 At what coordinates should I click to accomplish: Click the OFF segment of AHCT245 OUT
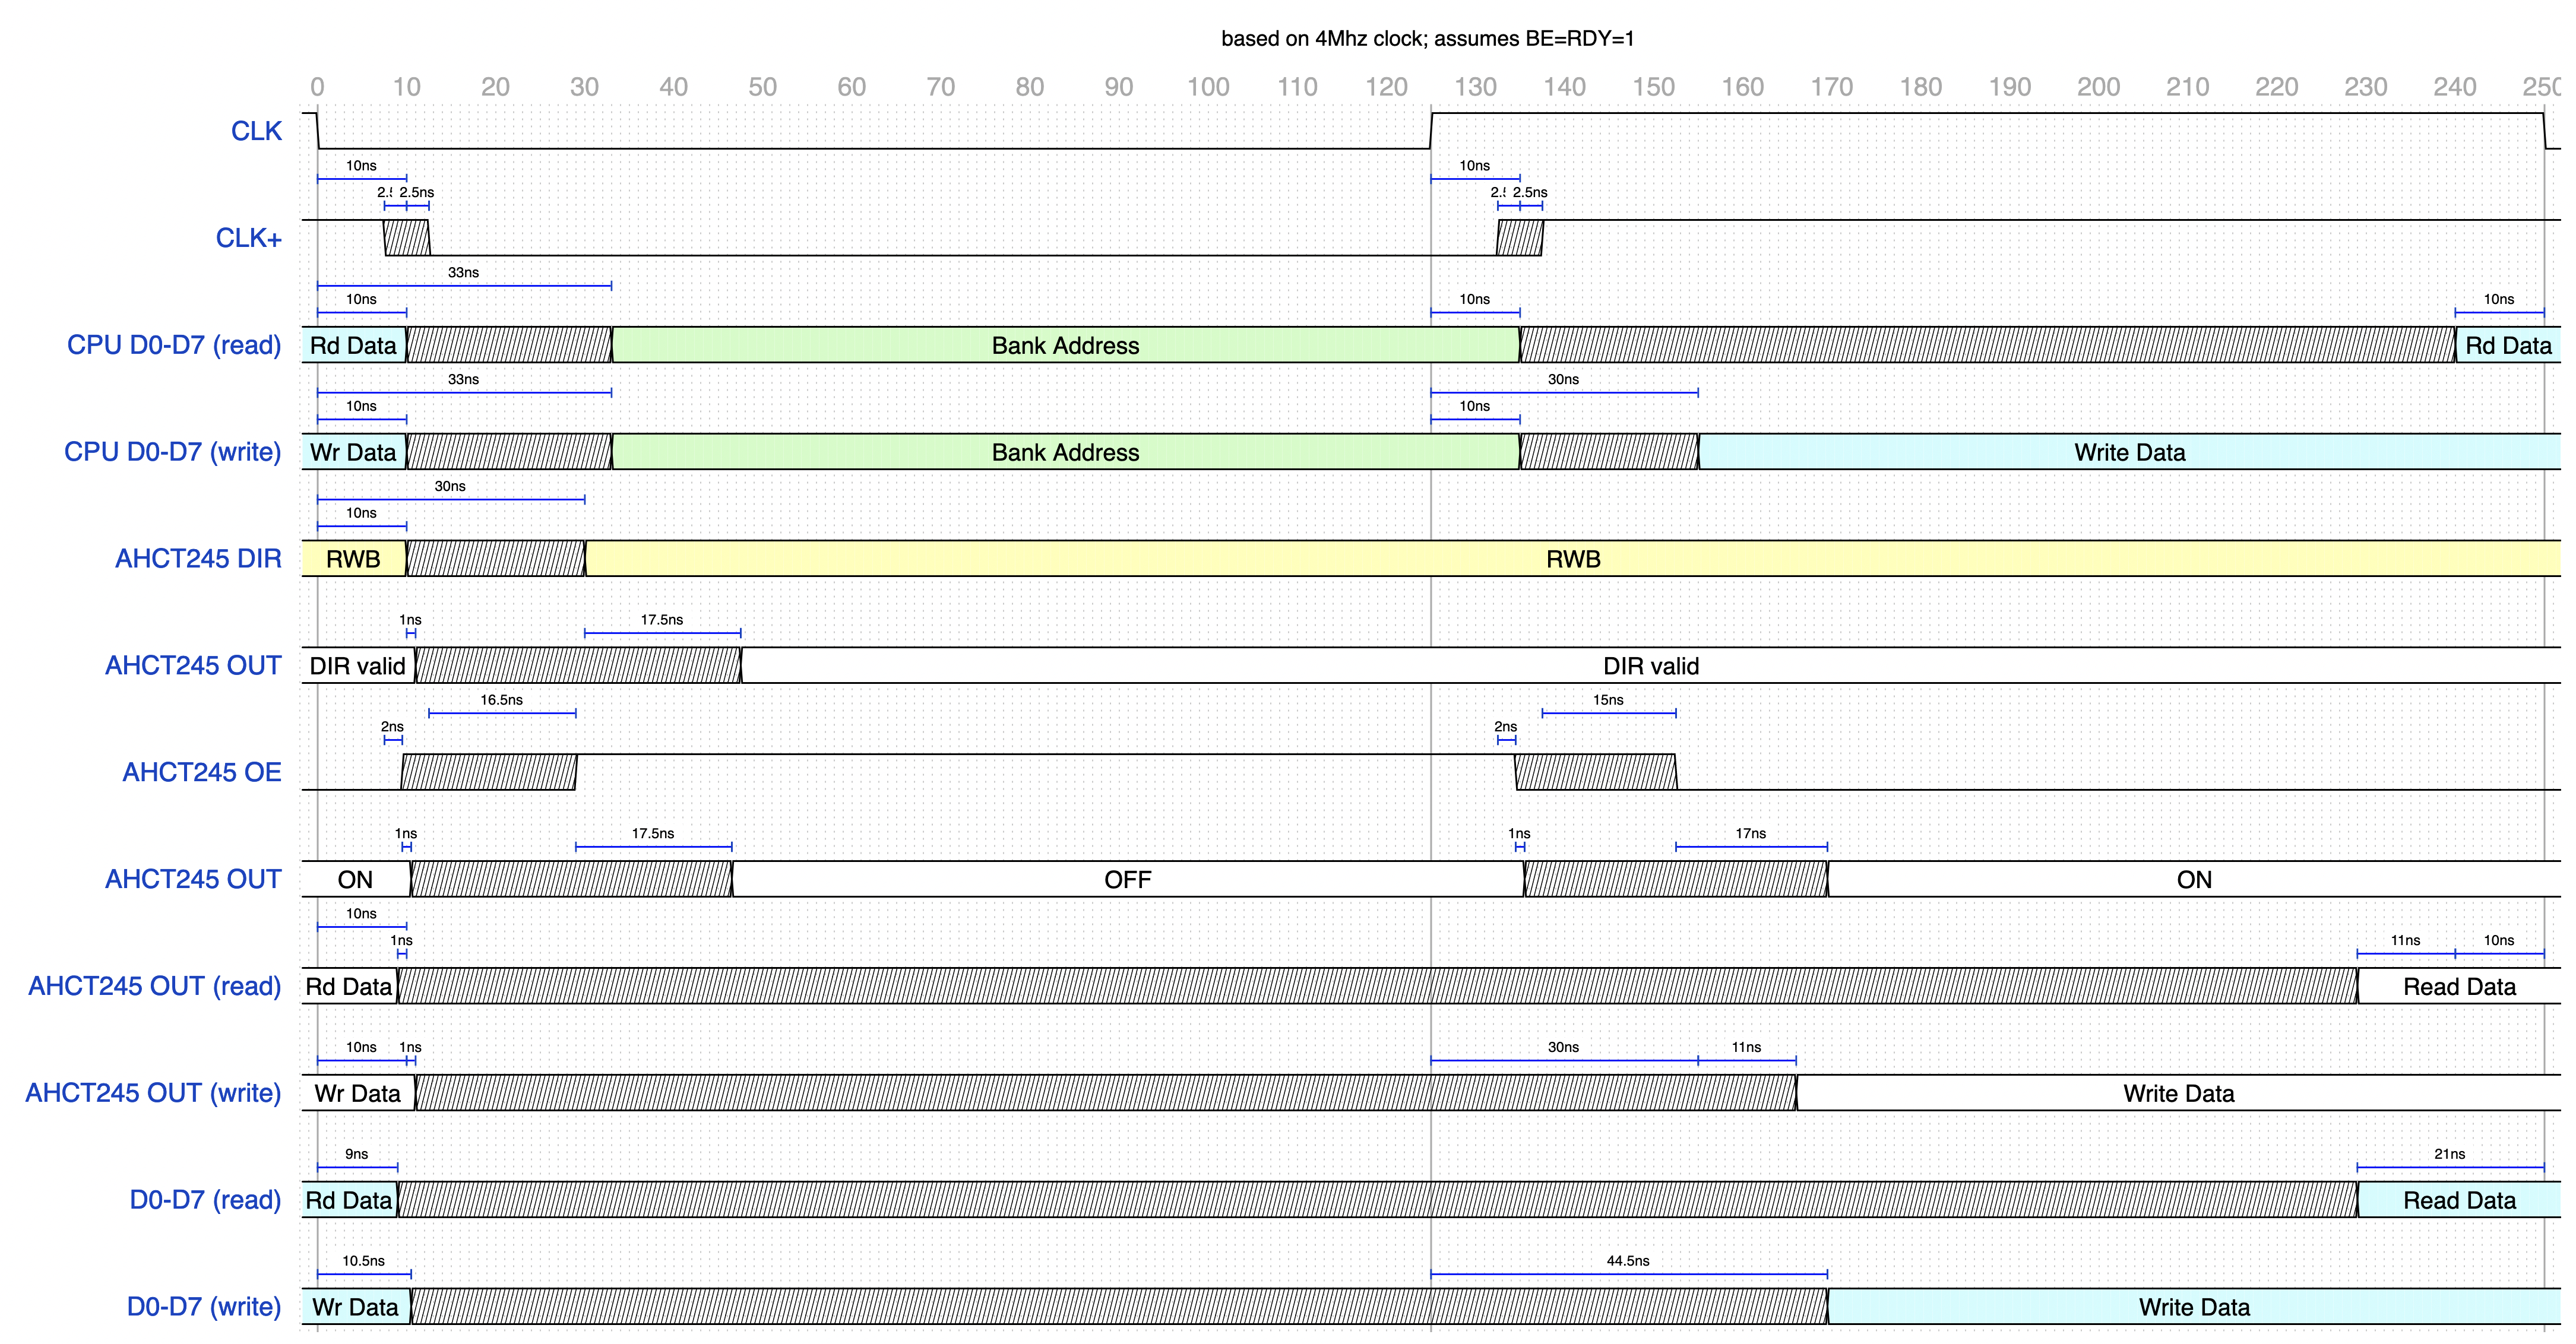pyautogui.click(x=1127, y=880)
